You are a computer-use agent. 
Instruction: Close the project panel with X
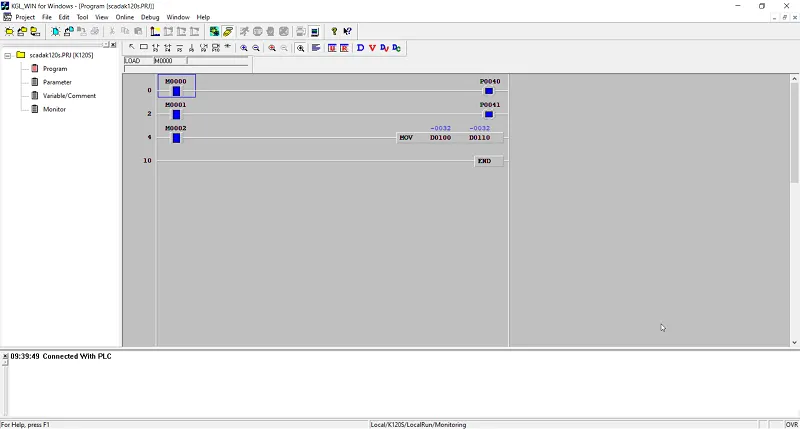point(113,45)
